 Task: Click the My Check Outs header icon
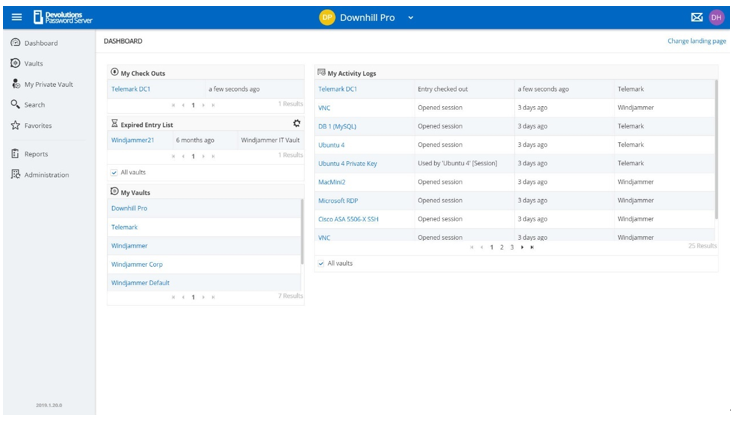pos(114,72)
